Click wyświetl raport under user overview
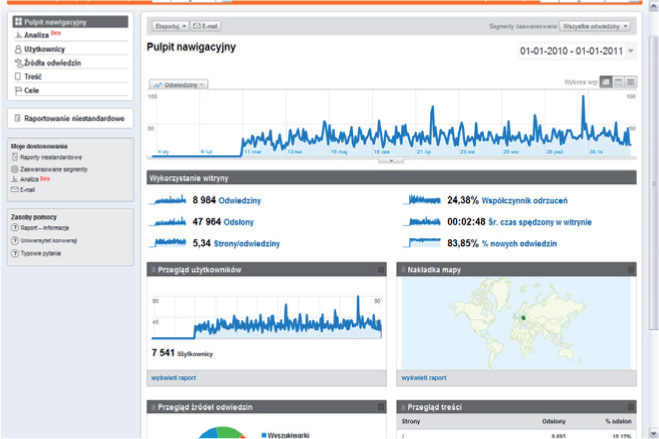 pyautogui.click(x=174, y=378)
